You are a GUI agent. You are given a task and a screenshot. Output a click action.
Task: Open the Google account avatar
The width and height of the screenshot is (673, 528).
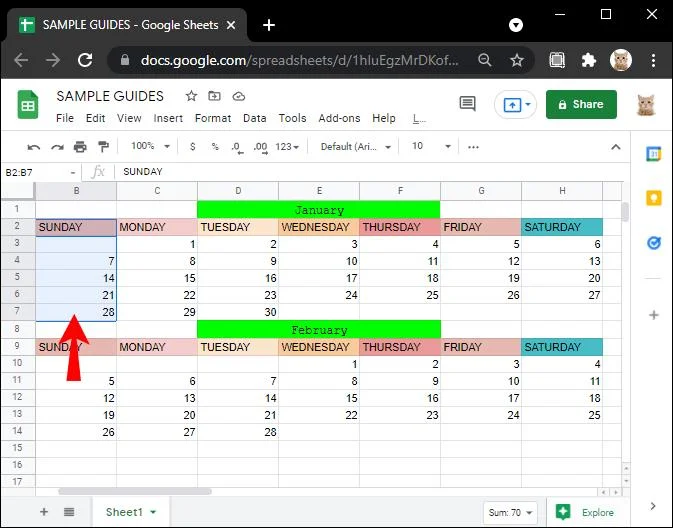[x=646, y=105]
